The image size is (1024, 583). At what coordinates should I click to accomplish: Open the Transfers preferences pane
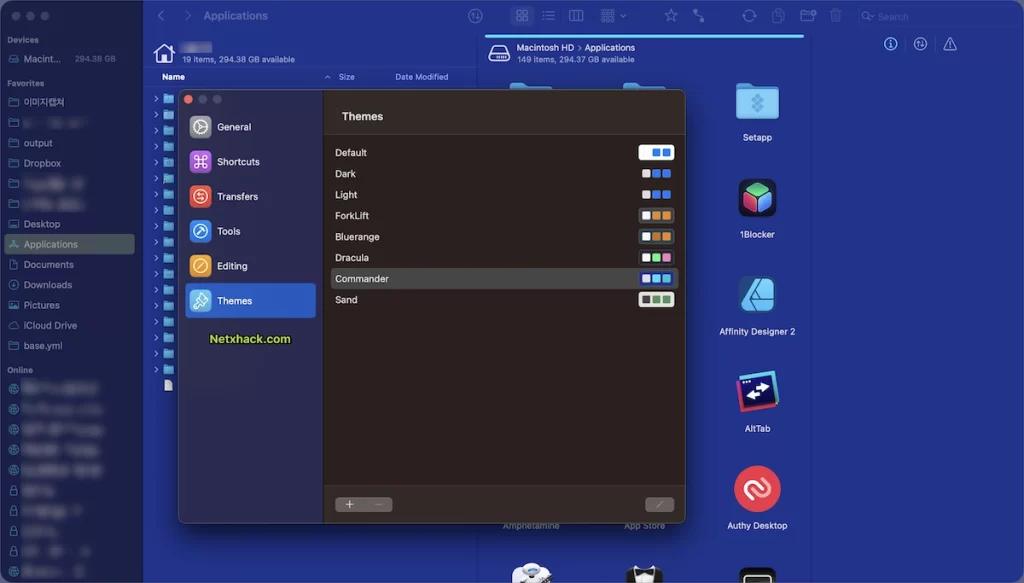click(x=250, y=196)
